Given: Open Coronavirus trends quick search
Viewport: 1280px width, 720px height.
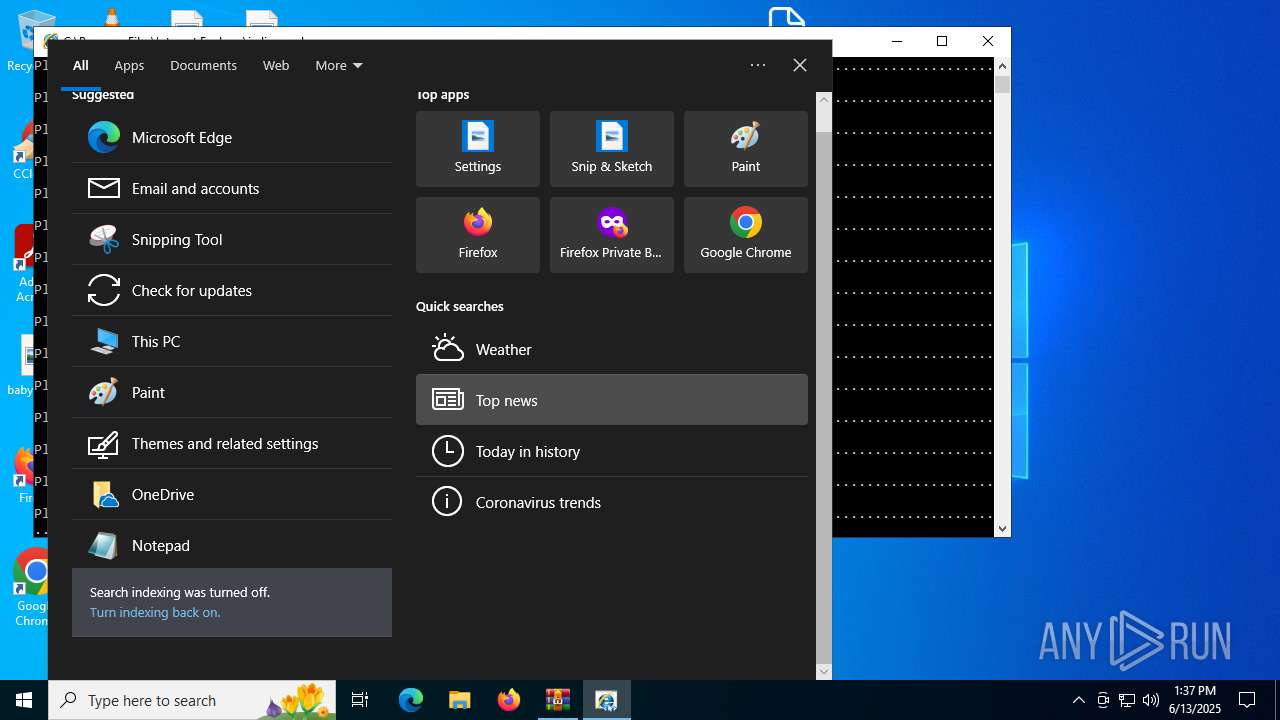Looking at the screenshot, I should point(612,502).
